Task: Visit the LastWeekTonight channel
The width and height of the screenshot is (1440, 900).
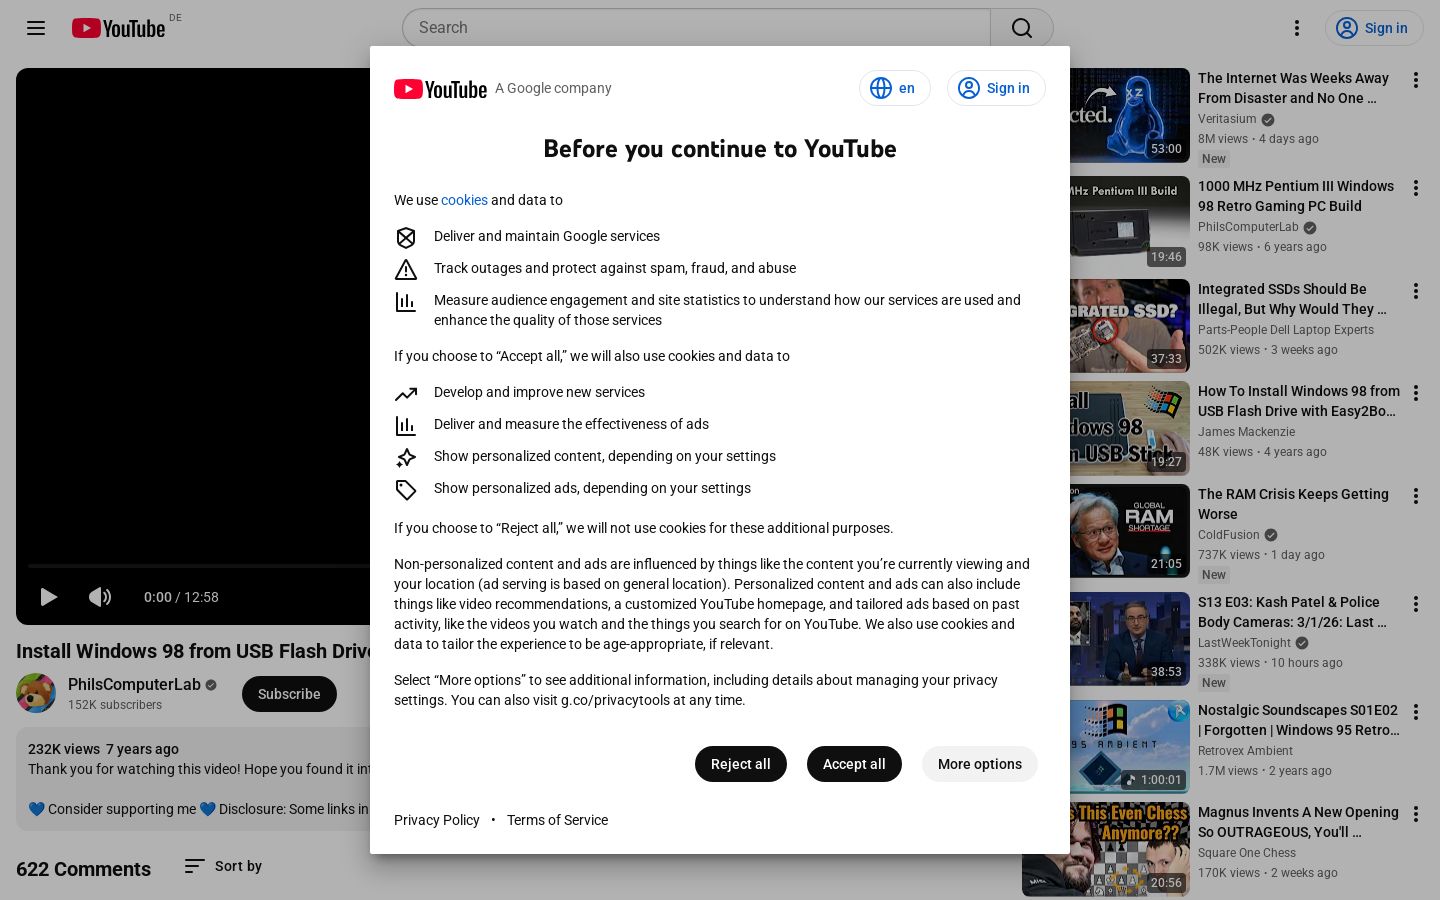Action: point(1245,643)
